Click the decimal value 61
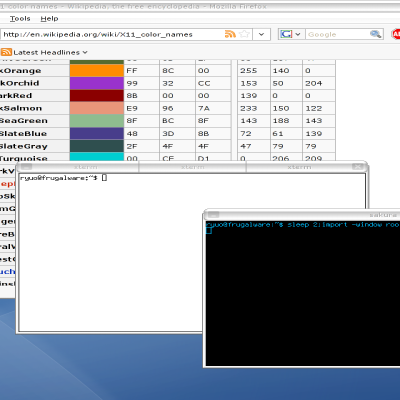400x400 pixels. (x=278, y=133)
